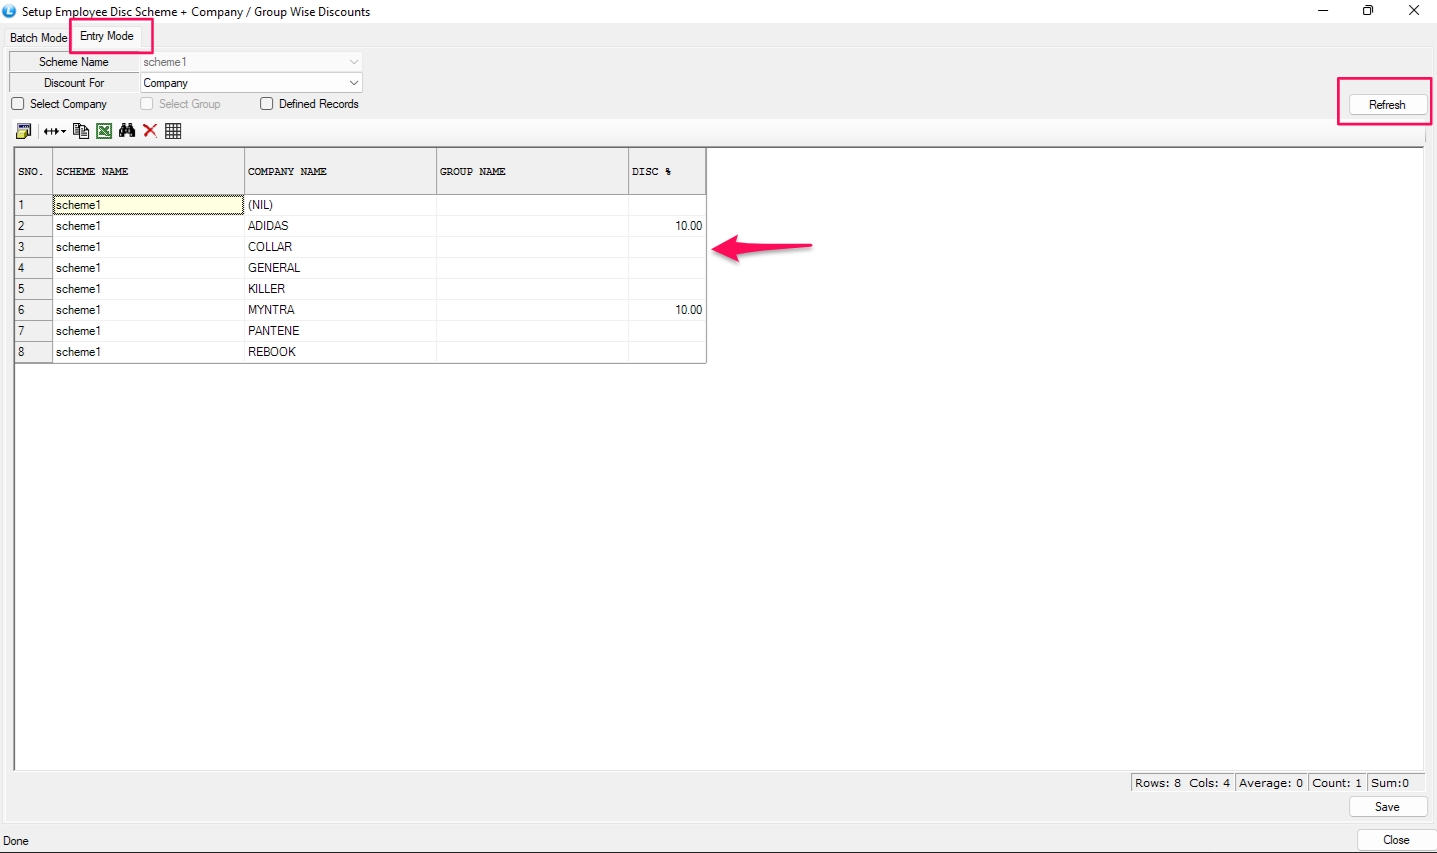Screen dimensions: 1437x853
Task: Open the column width adjust tool
Action: [54, 131]
